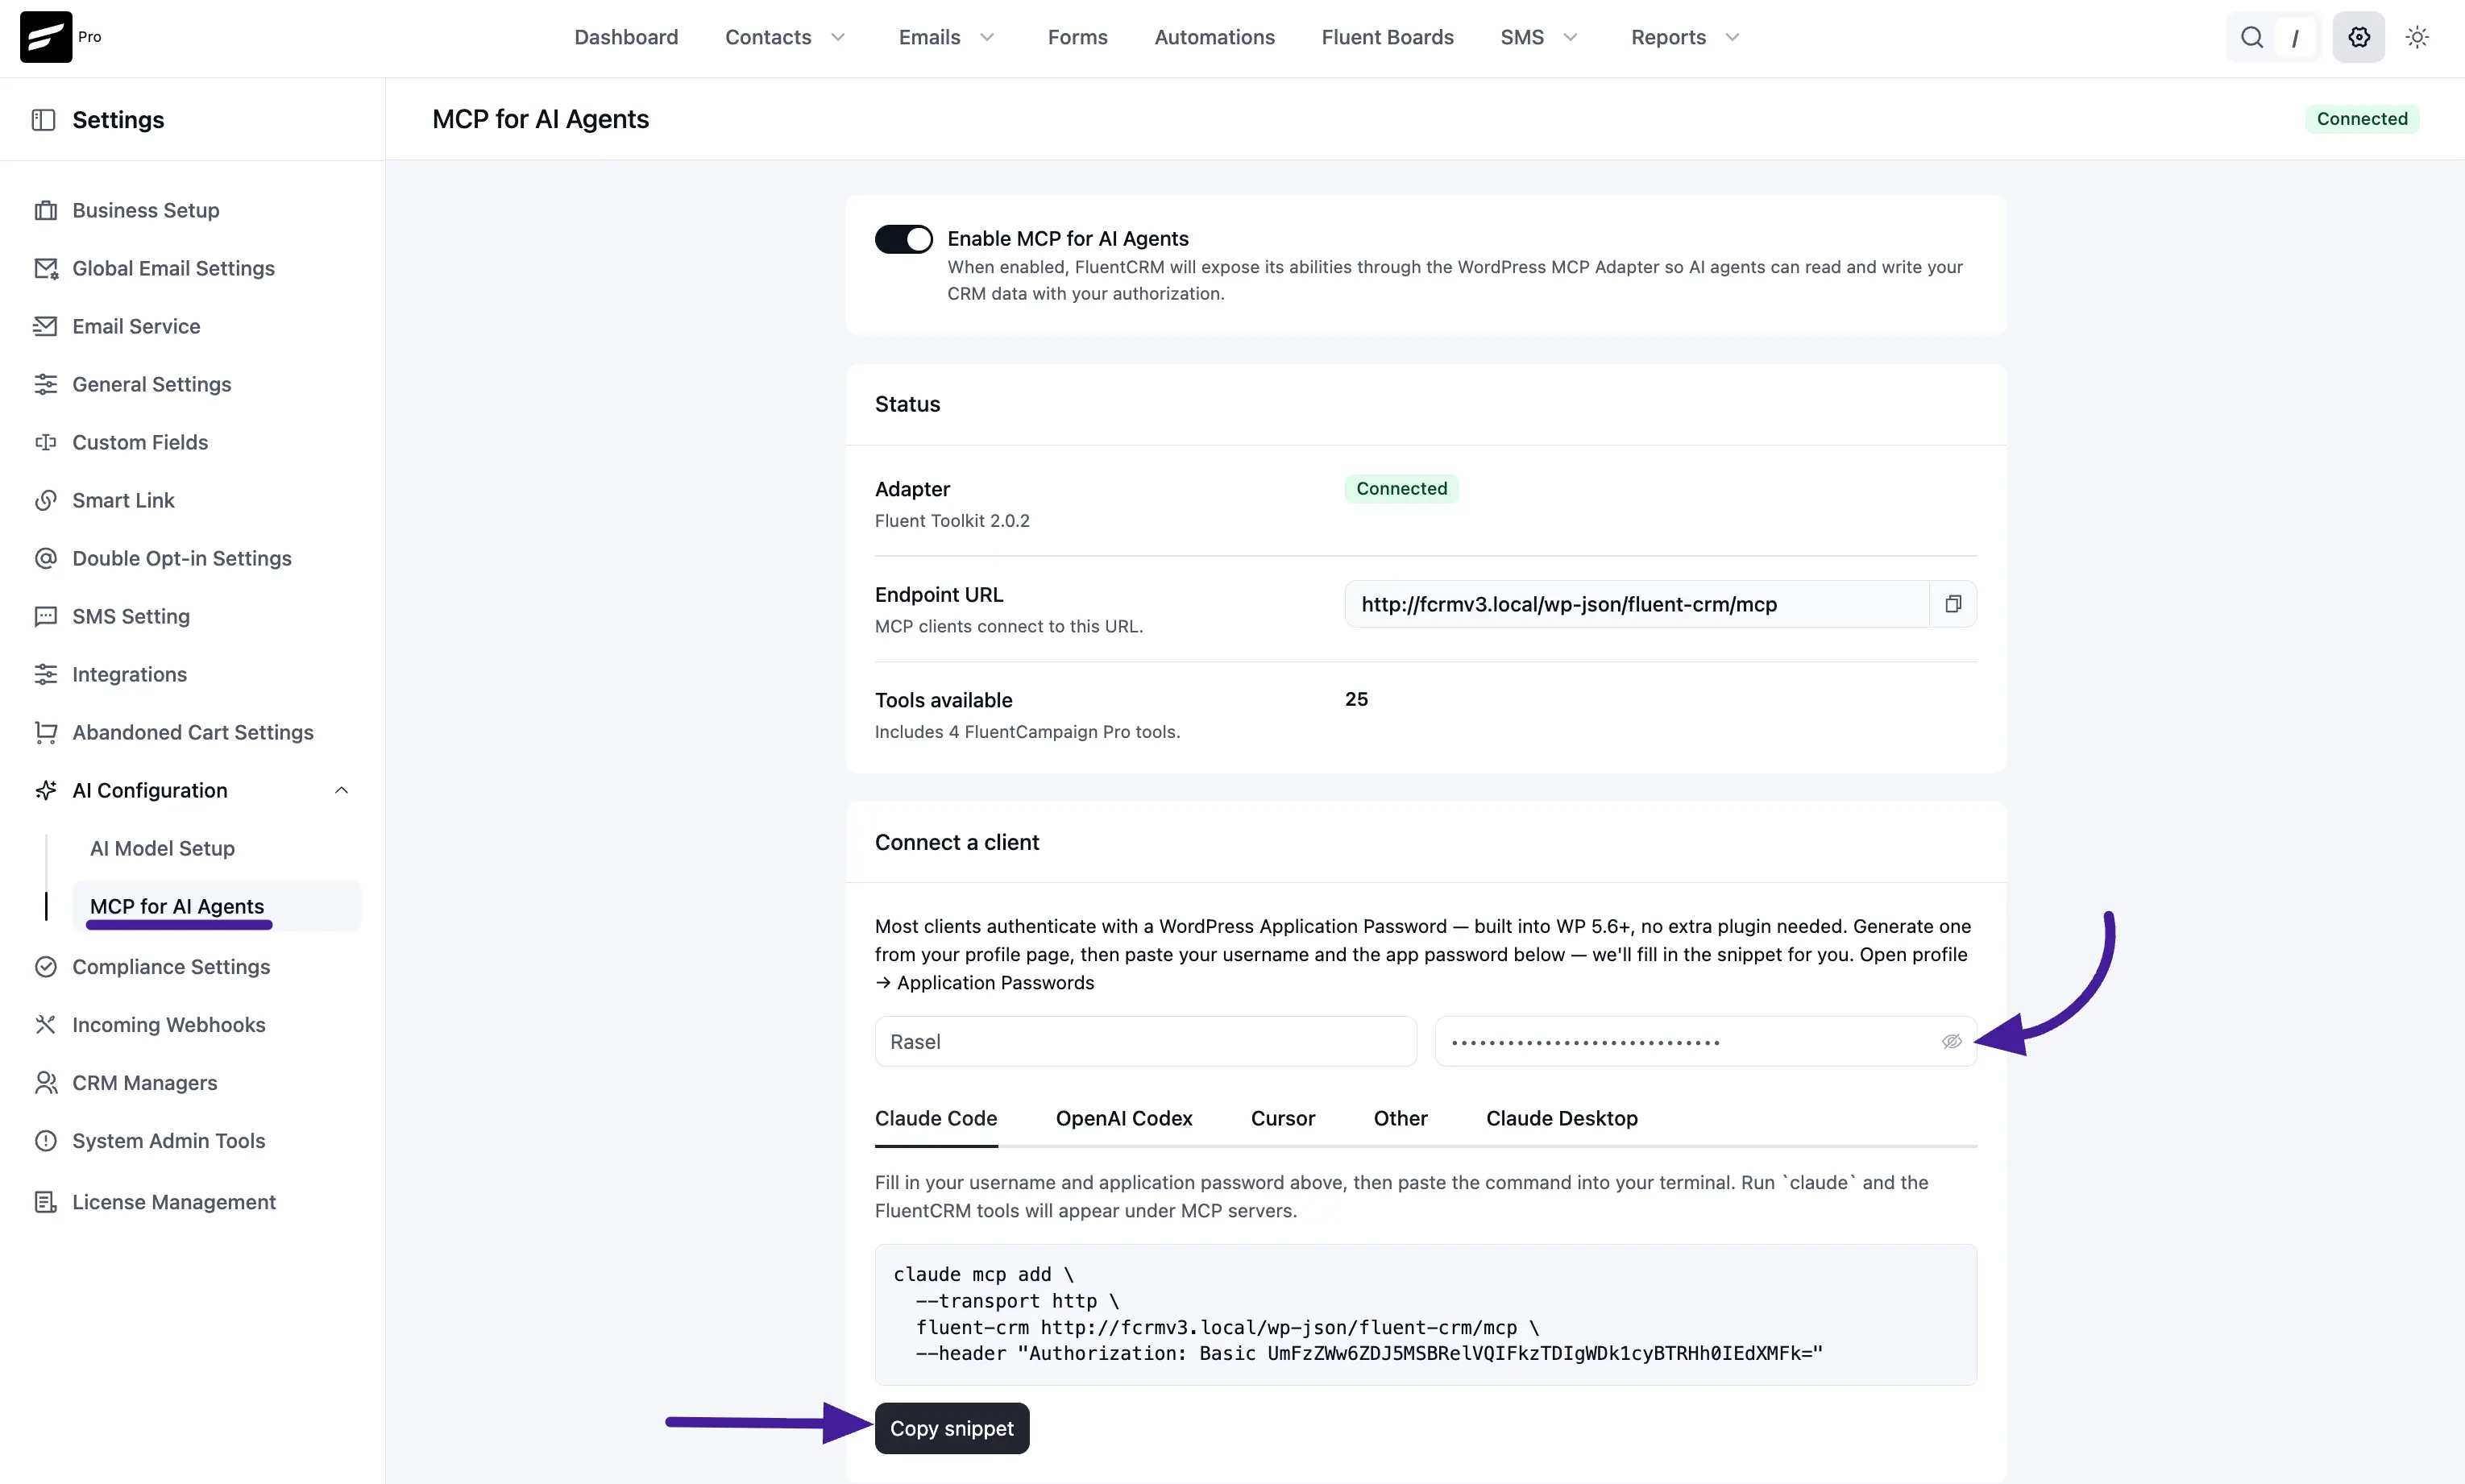The width and height of the screenshot is (2465, 1484).
Task: Click the Fluent Toolkit 2.0.2 text
Action: pos(952,521)
